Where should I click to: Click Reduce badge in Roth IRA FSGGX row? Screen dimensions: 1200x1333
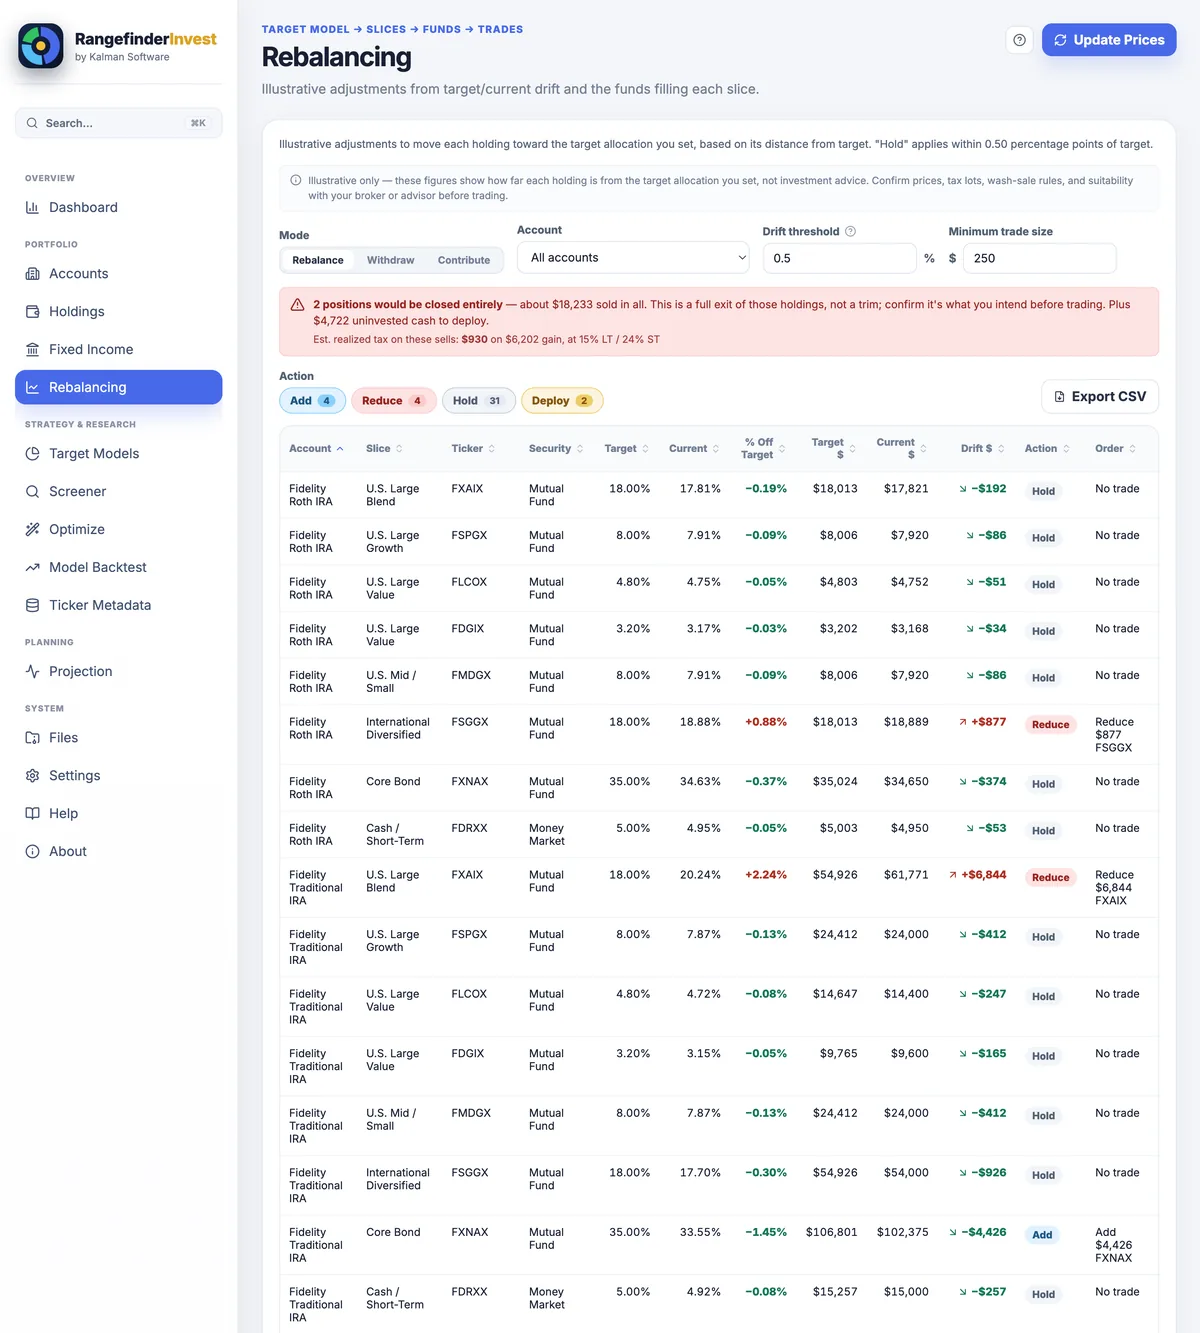(1050, 725)
